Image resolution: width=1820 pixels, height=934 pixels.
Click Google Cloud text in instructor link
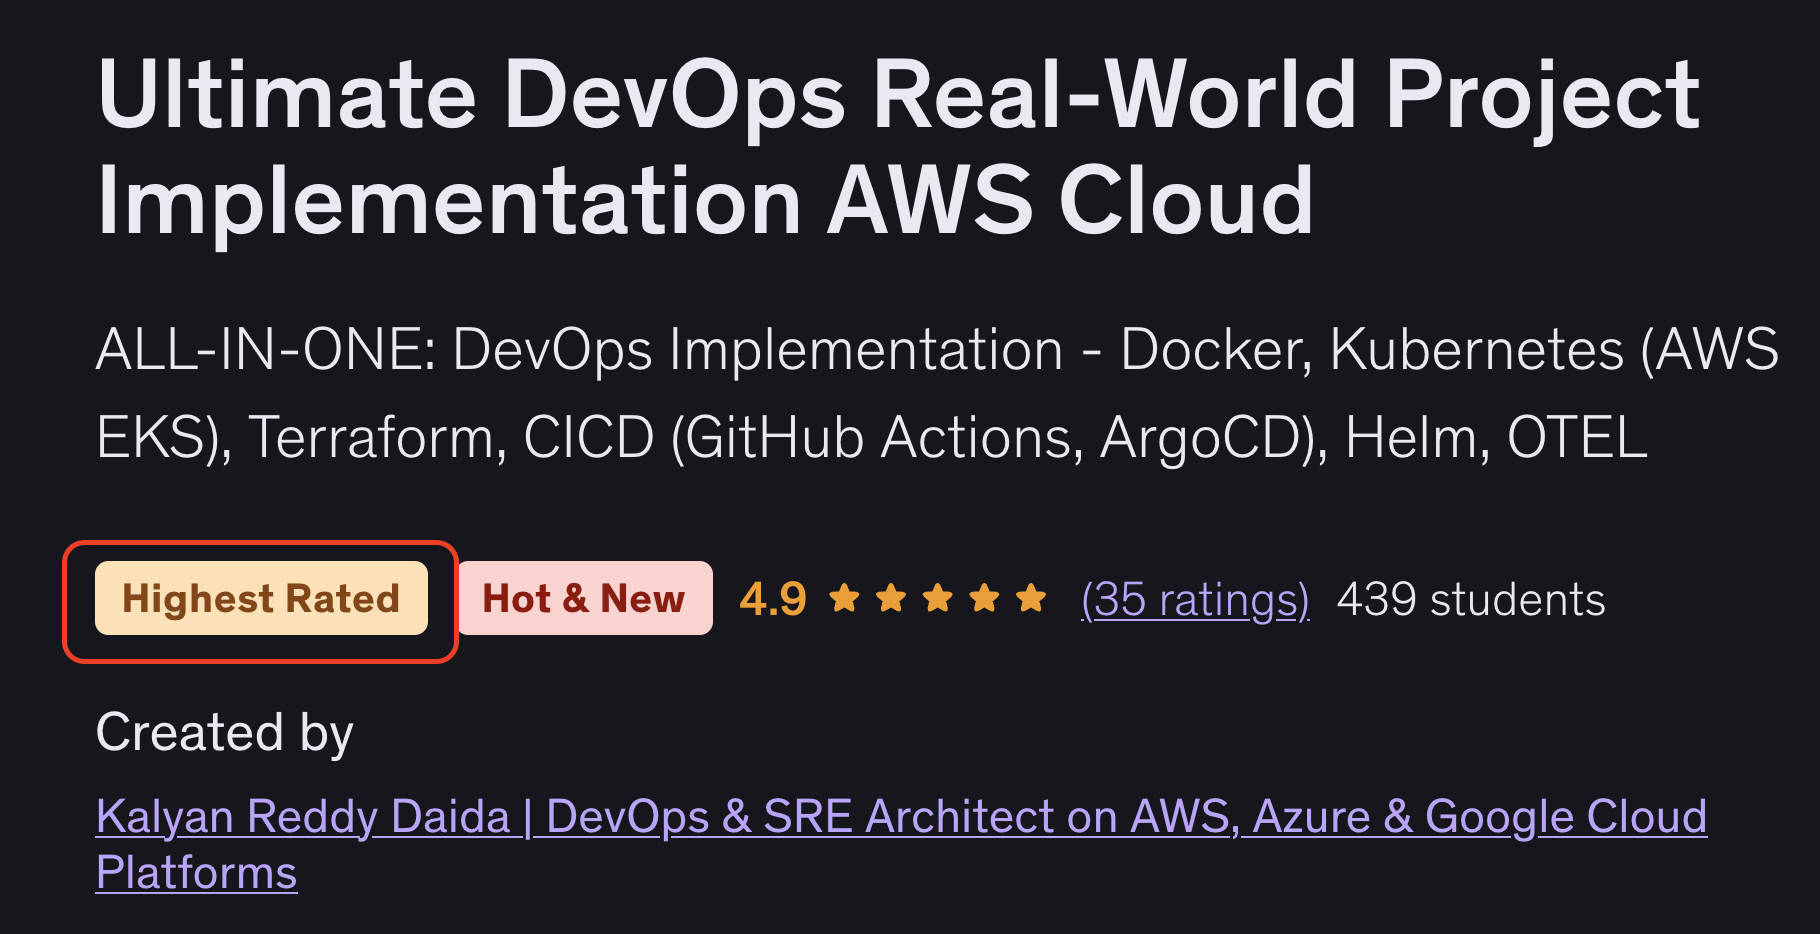[1565, 817]
